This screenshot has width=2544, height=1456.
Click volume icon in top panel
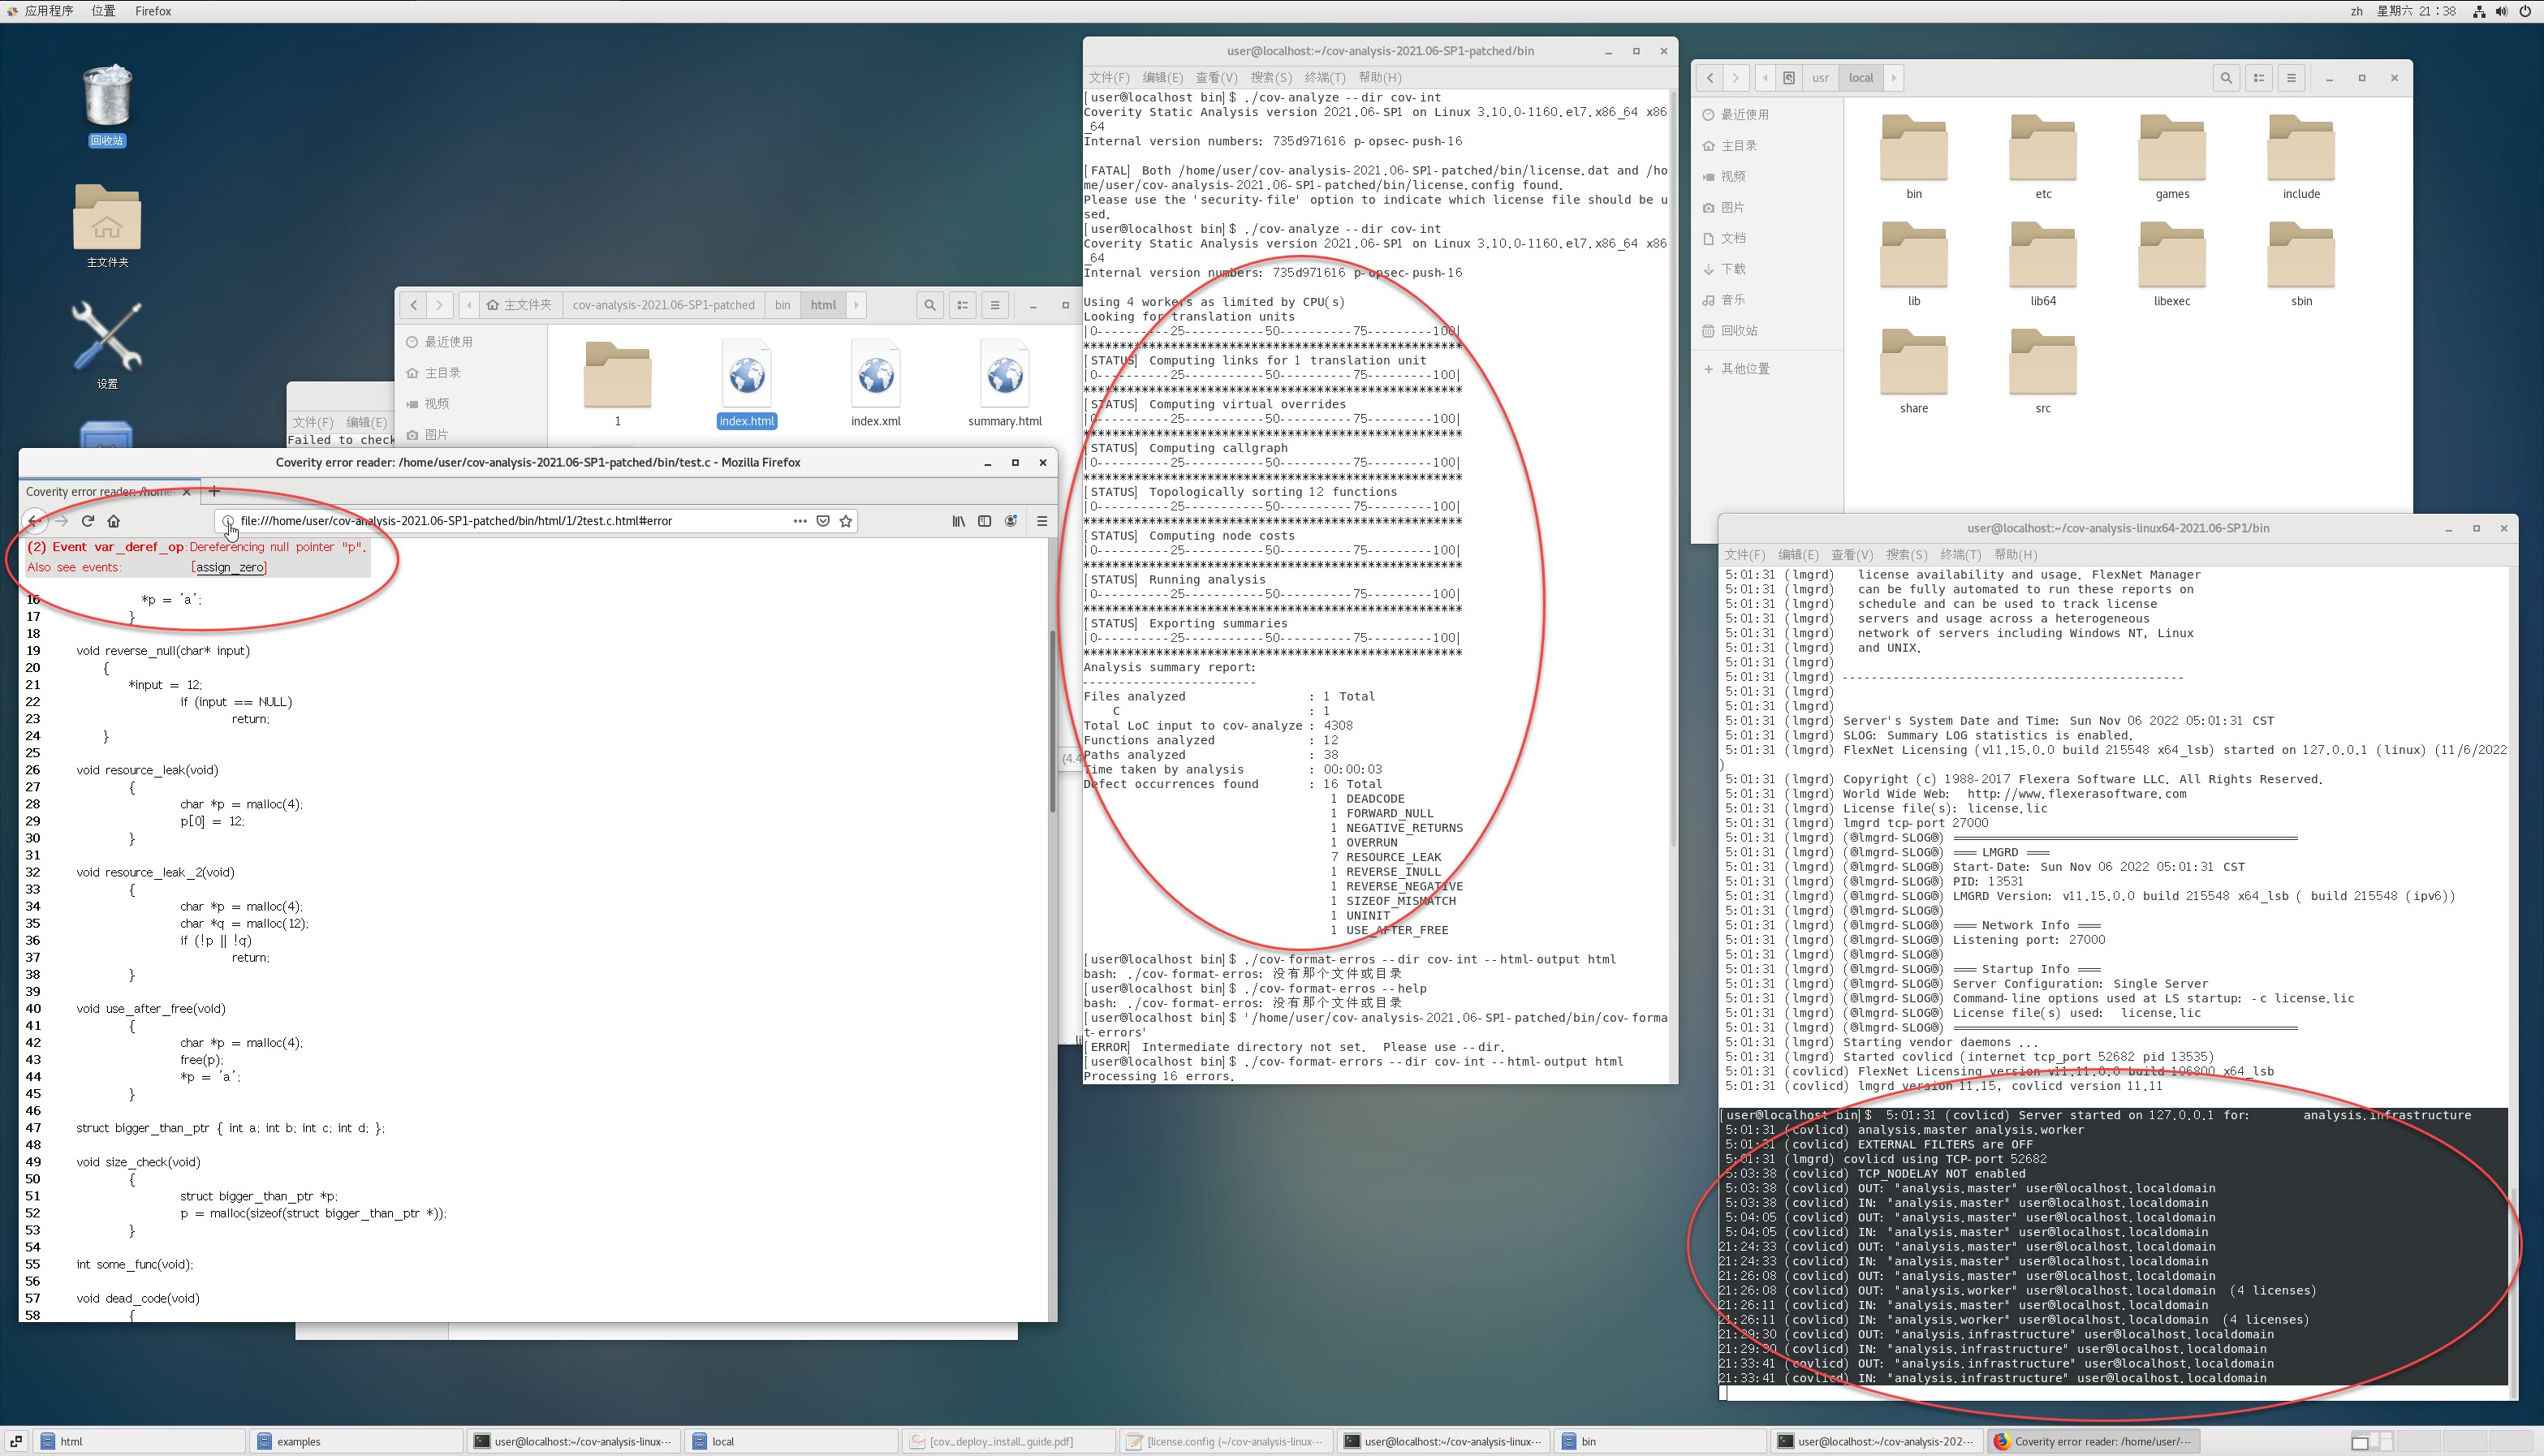2501,11
